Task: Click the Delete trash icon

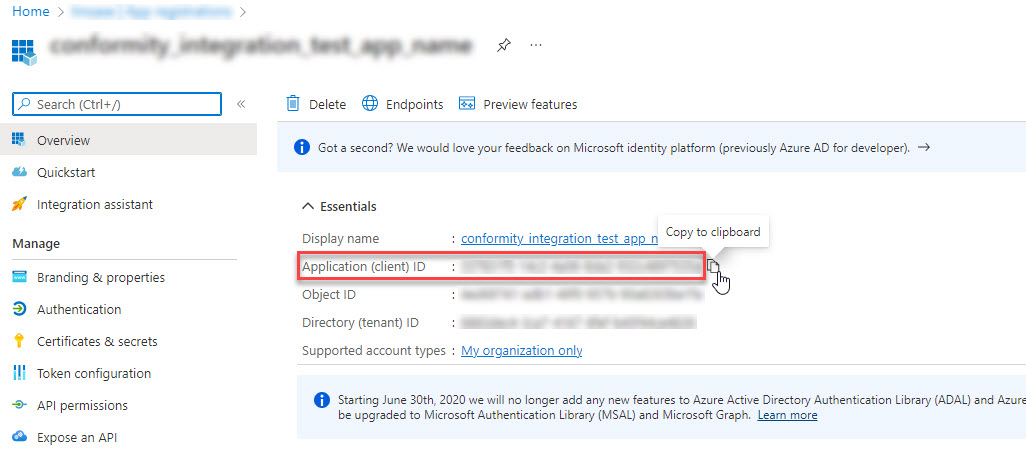Action: click(x=293, y=104)
